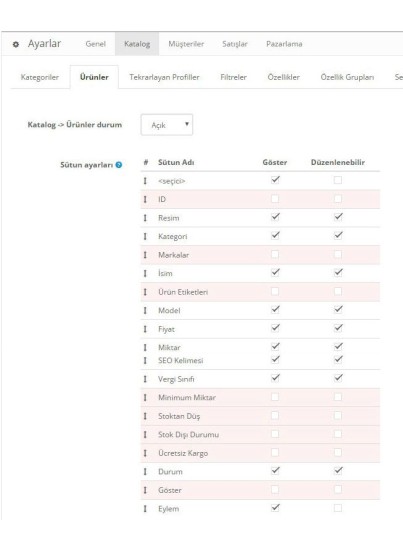This screenshot has height=550, width=403.
Task: Toggle the Göster checkbox for Ücretsiz Kargo
Action: [x=275, y=452]
